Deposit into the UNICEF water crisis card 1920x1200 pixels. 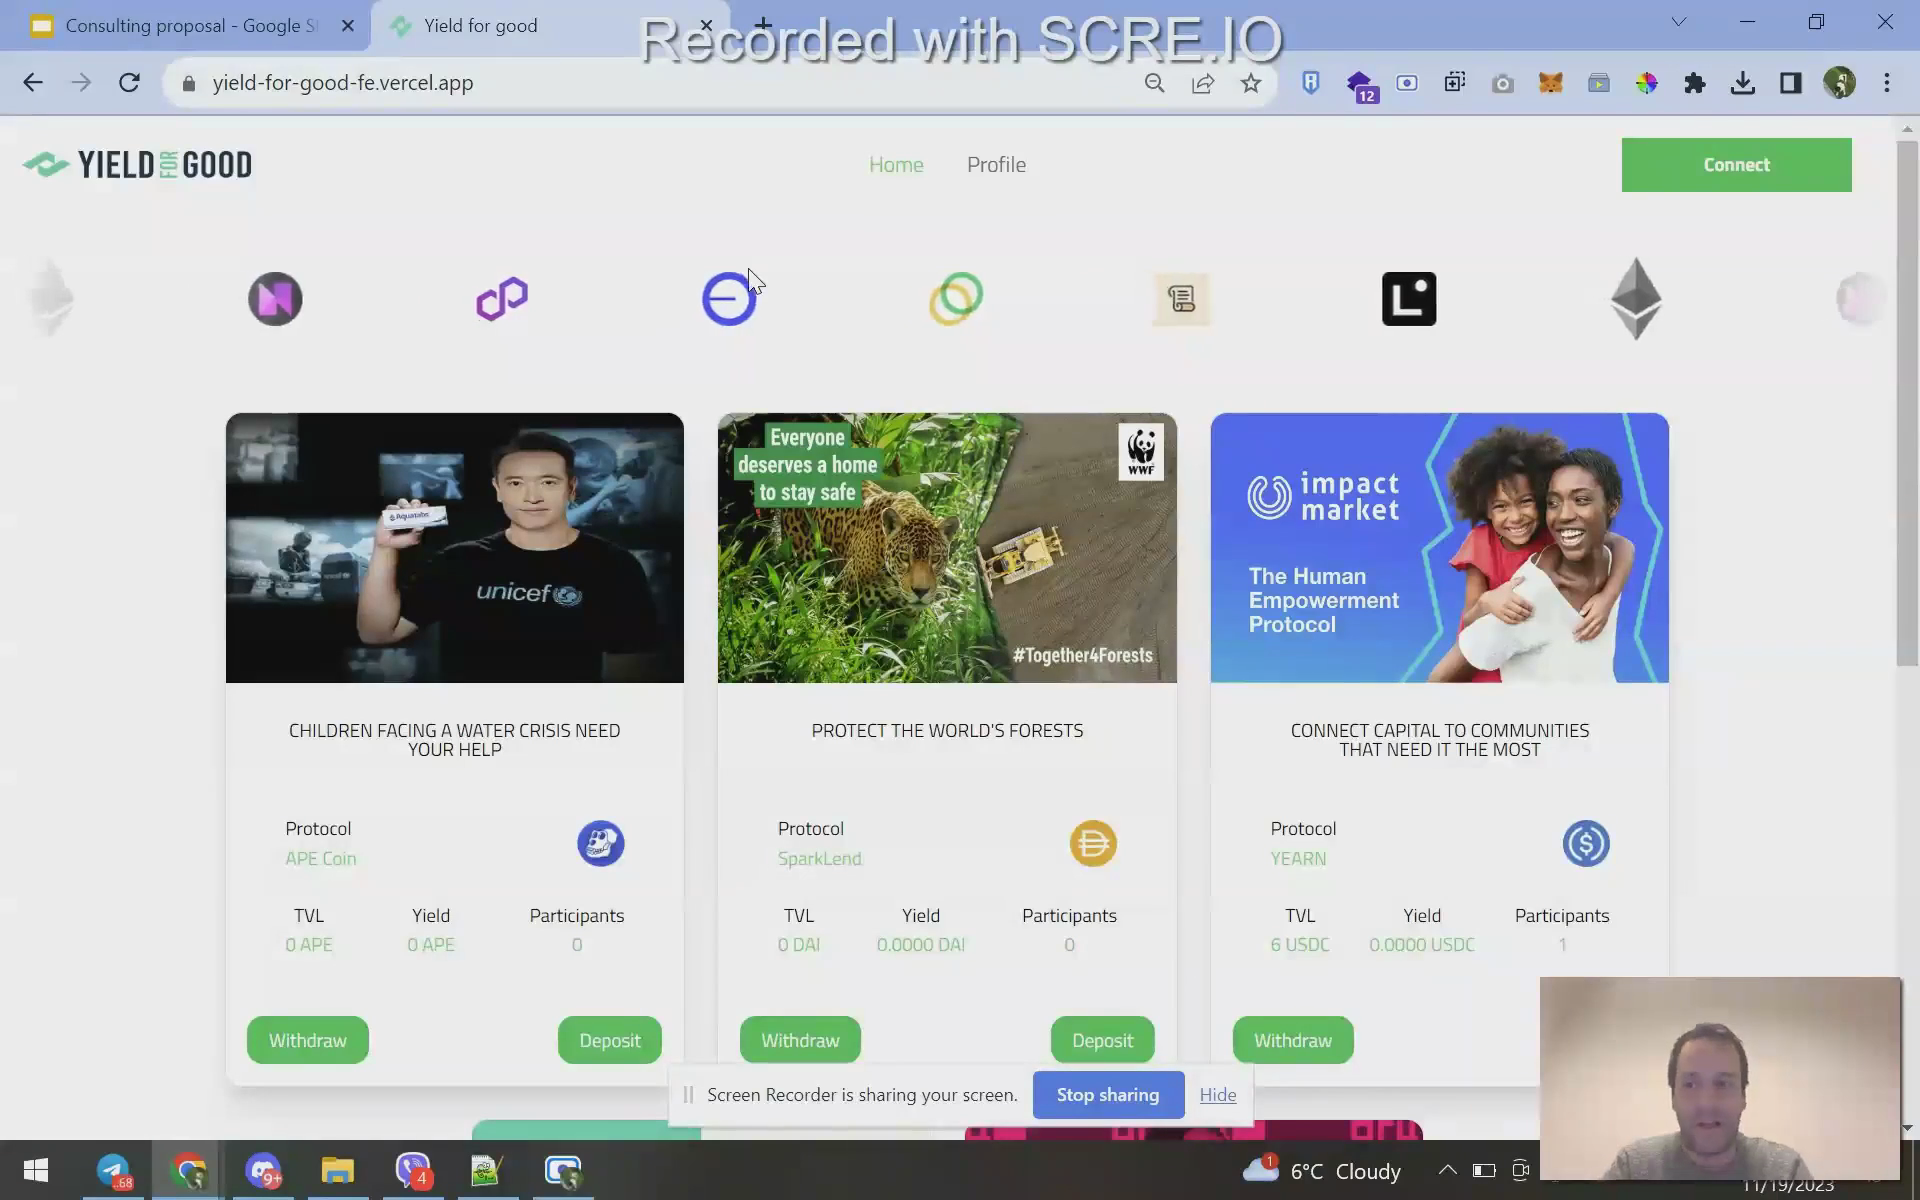click(x=610, y=1040)
